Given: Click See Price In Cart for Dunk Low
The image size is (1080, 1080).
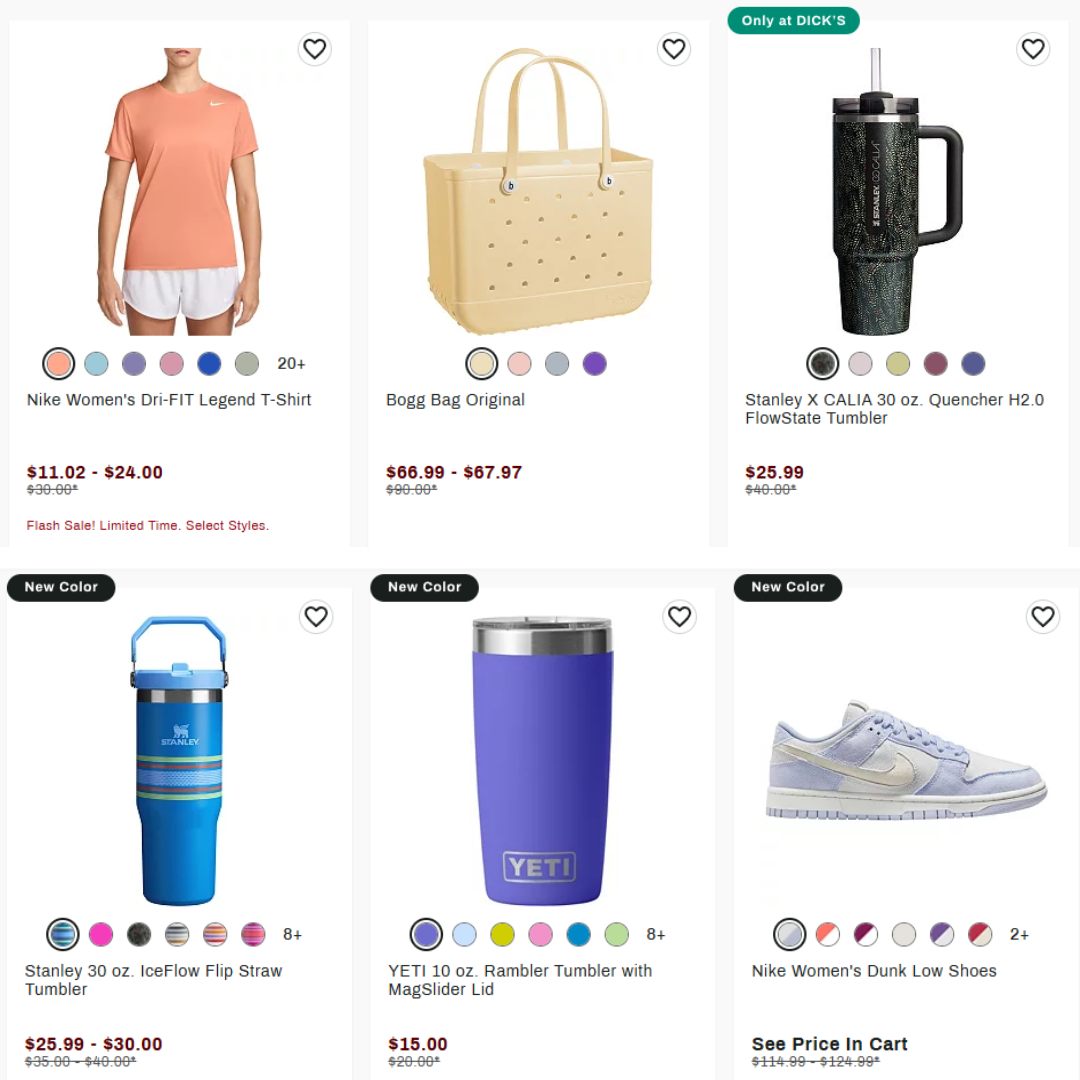Looking at the screenshot, I should tap(829, 1044).
